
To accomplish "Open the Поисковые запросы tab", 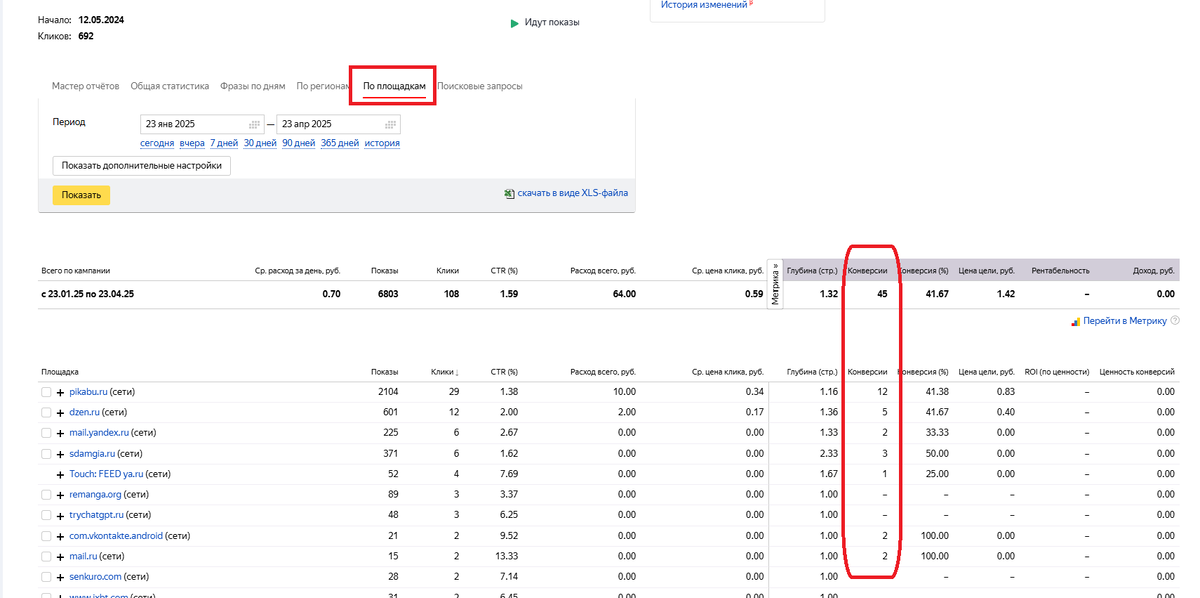I will coord(480,86).
